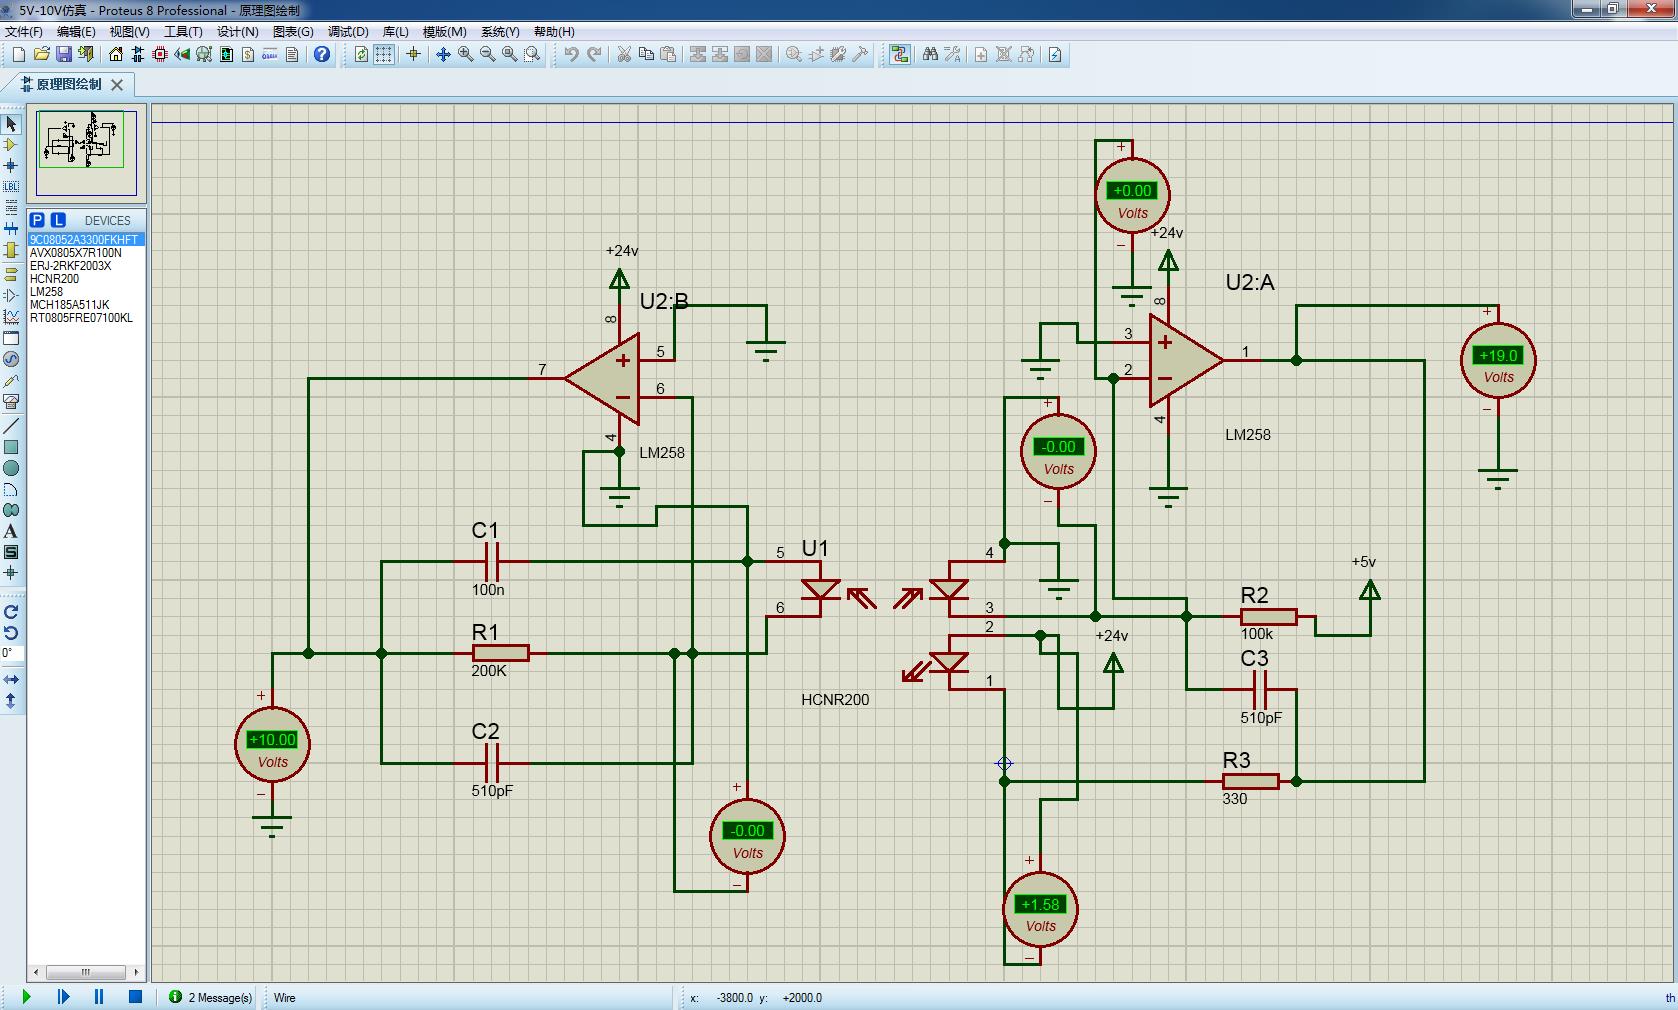Image resolution: width=1678 pixels, height=1010 pixels.
Task: Search with the binoculars icon
Action: [930, 54]
